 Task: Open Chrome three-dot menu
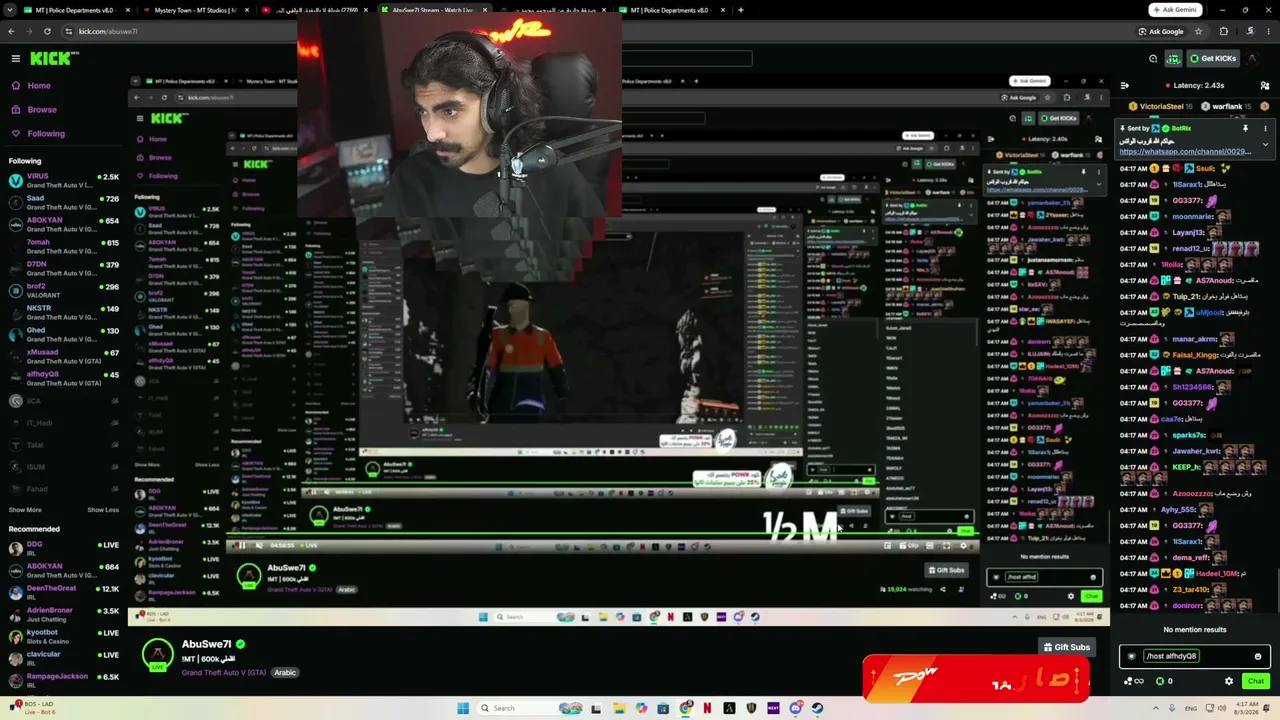click(x=1269, y=31)
